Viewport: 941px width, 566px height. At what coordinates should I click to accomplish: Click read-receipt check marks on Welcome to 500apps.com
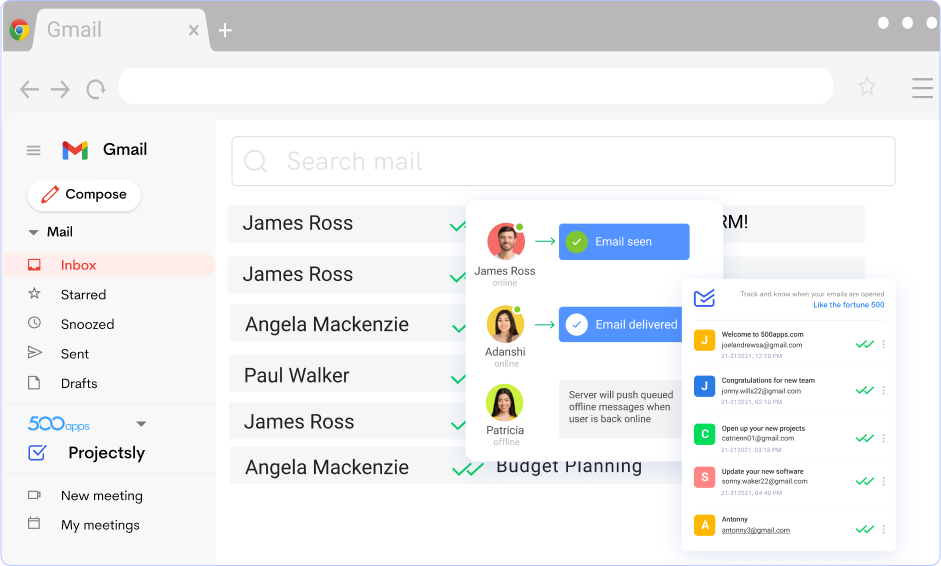pos(865,345)
